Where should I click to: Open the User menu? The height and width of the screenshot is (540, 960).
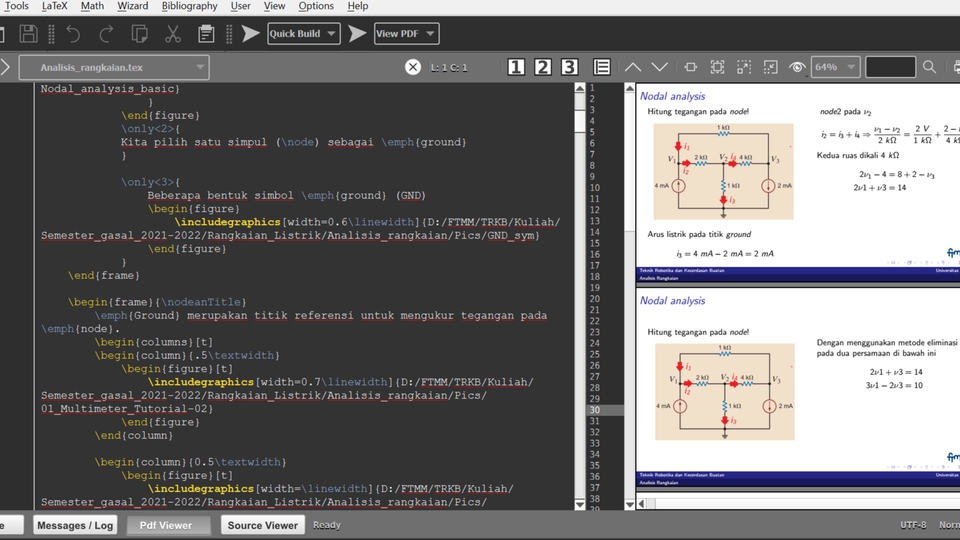tap(241, 6)
